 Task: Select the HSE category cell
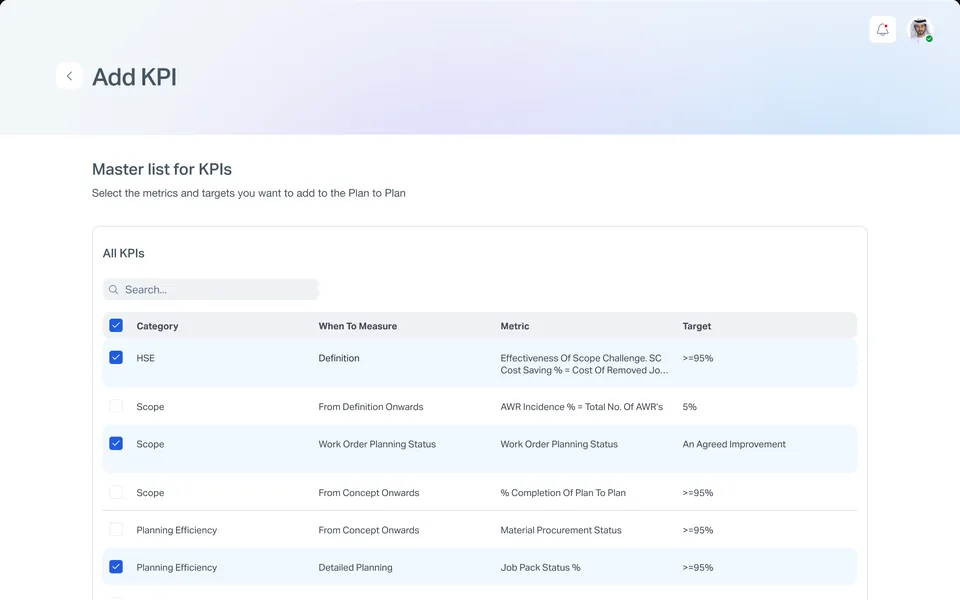(x=146, y=358)
